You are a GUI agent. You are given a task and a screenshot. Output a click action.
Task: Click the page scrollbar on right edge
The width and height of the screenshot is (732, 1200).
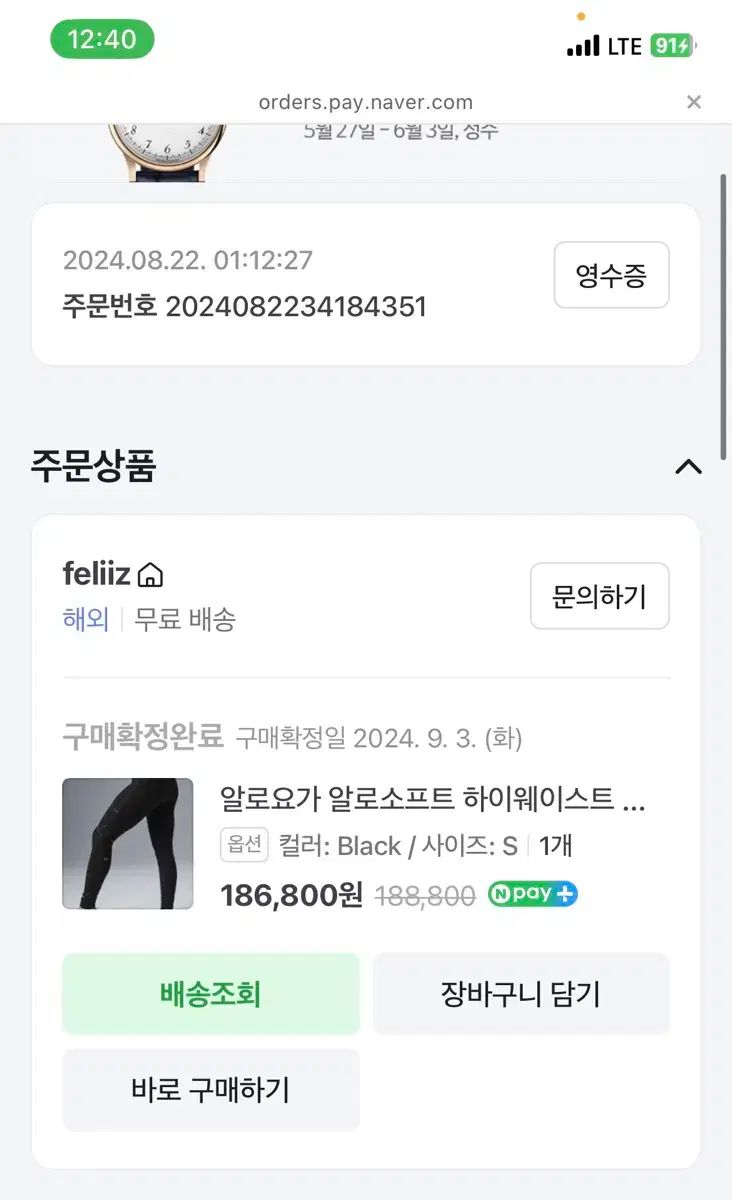tap(723, 317)
